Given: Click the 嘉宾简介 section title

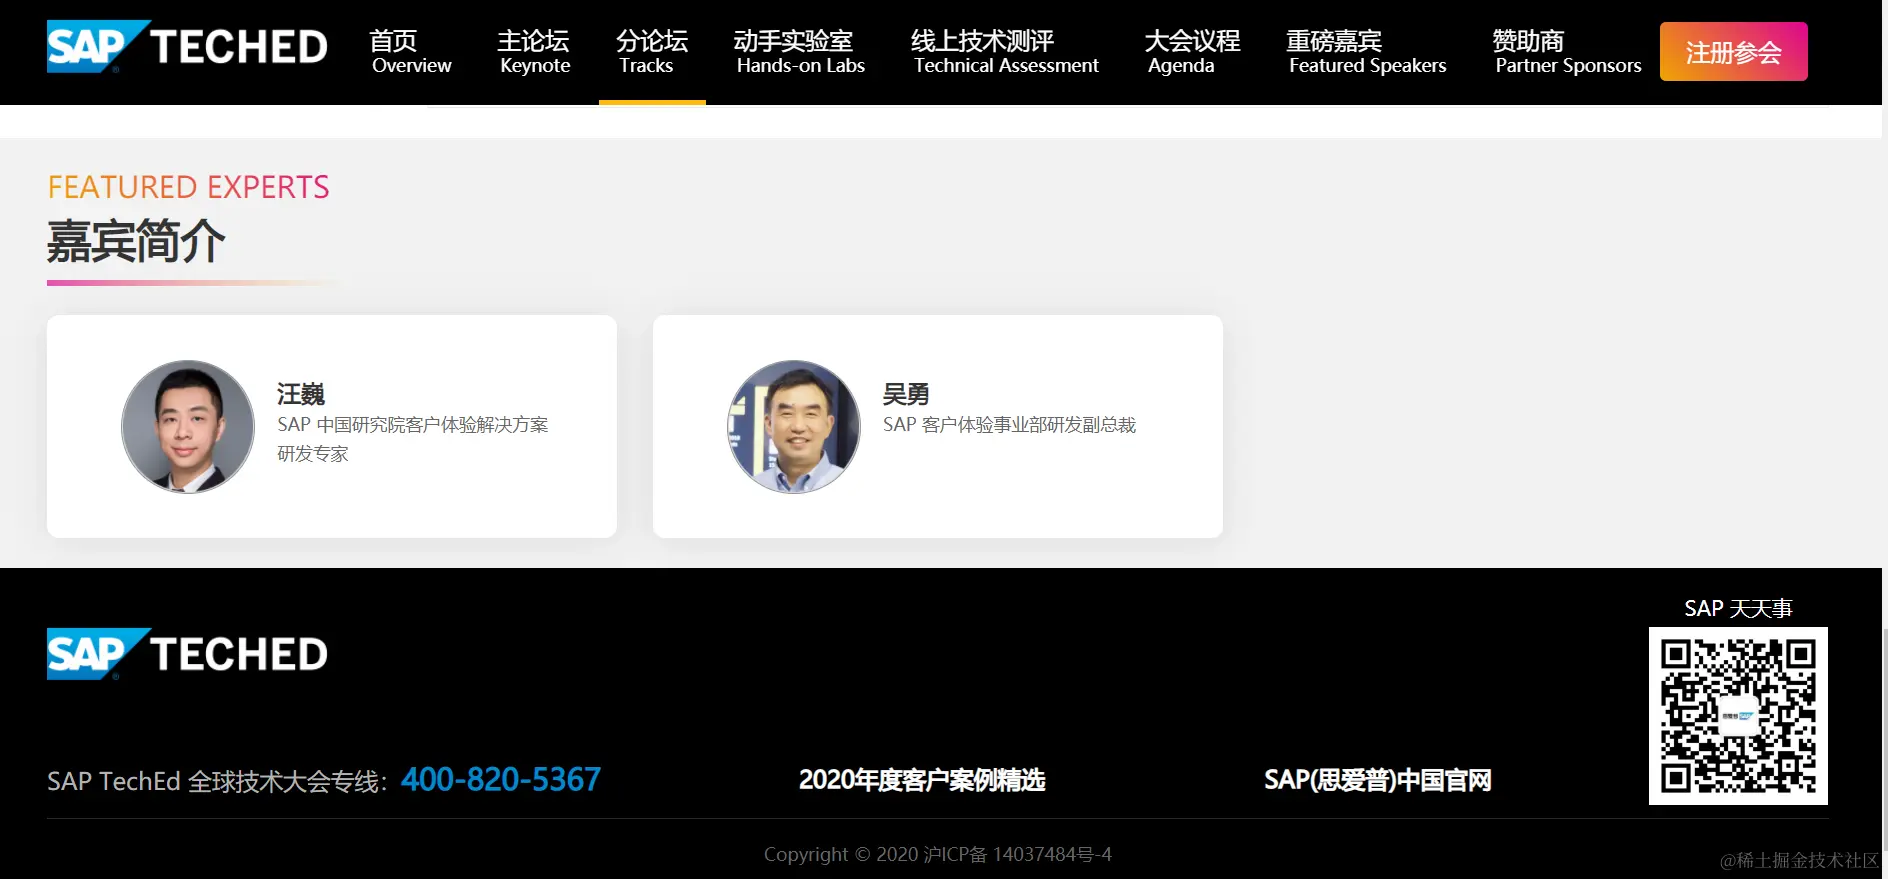Looking at the screenshot, I should point(136,241).
